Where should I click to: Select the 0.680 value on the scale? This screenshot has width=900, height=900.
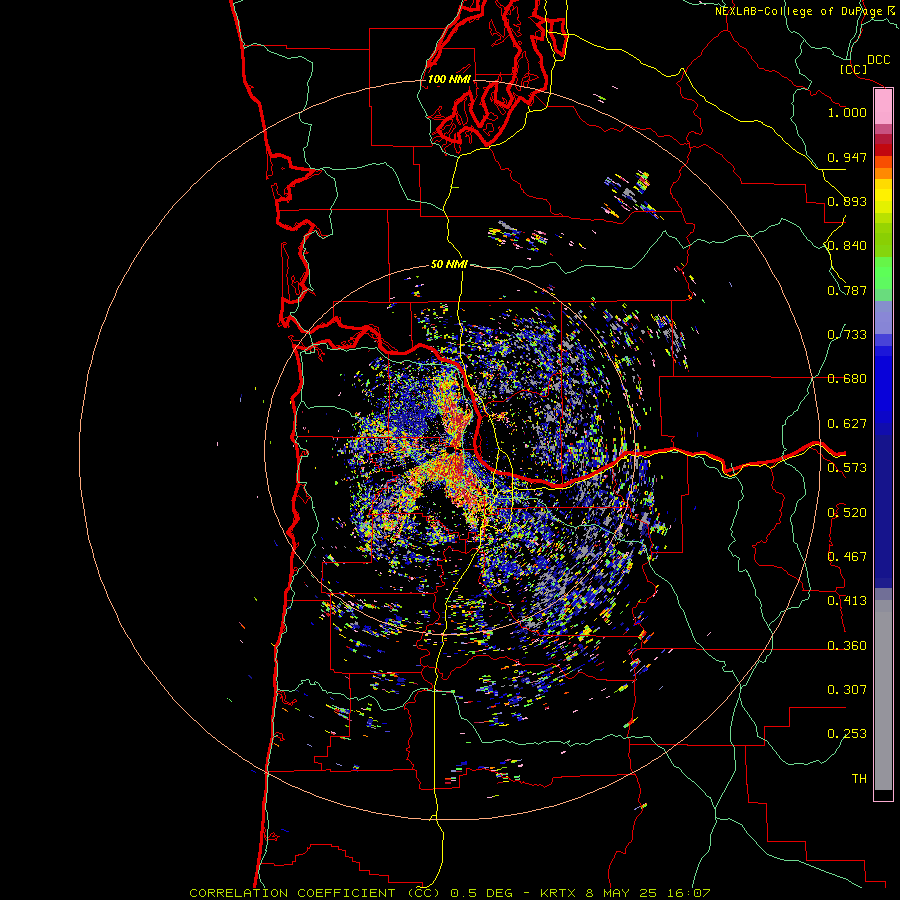tap(847, 379)
